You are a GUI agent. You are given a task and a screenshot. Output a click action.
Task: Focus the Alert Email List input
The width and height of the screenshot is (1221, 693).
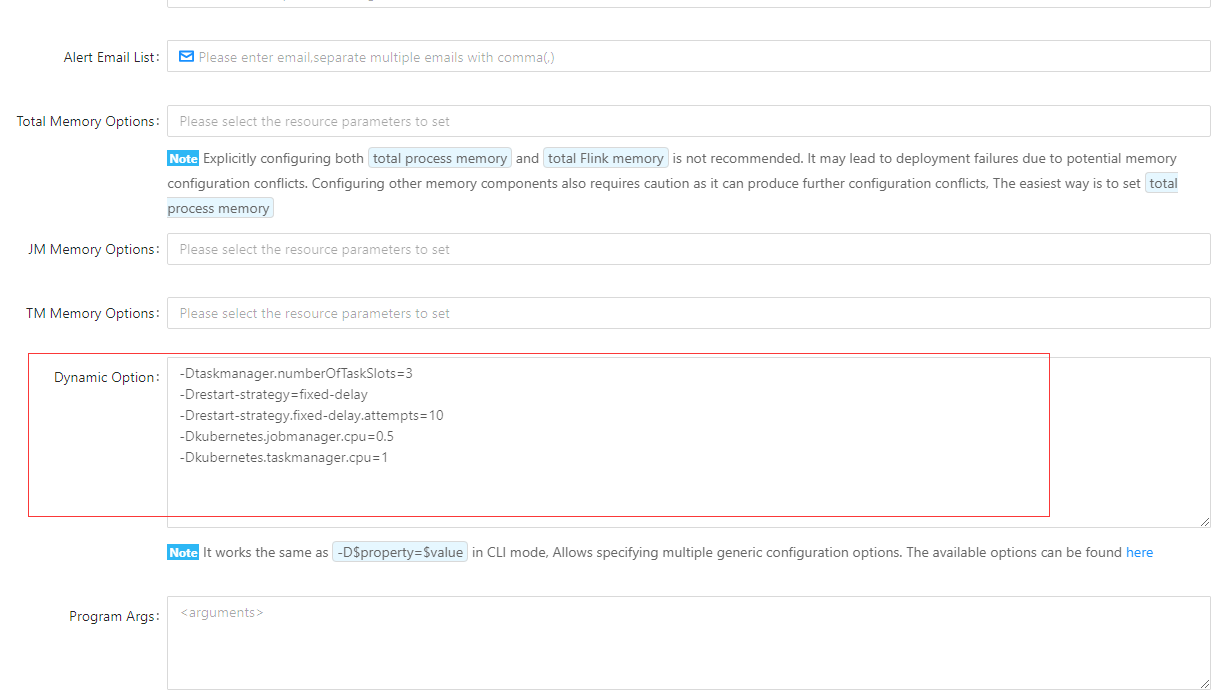[690, 57]
